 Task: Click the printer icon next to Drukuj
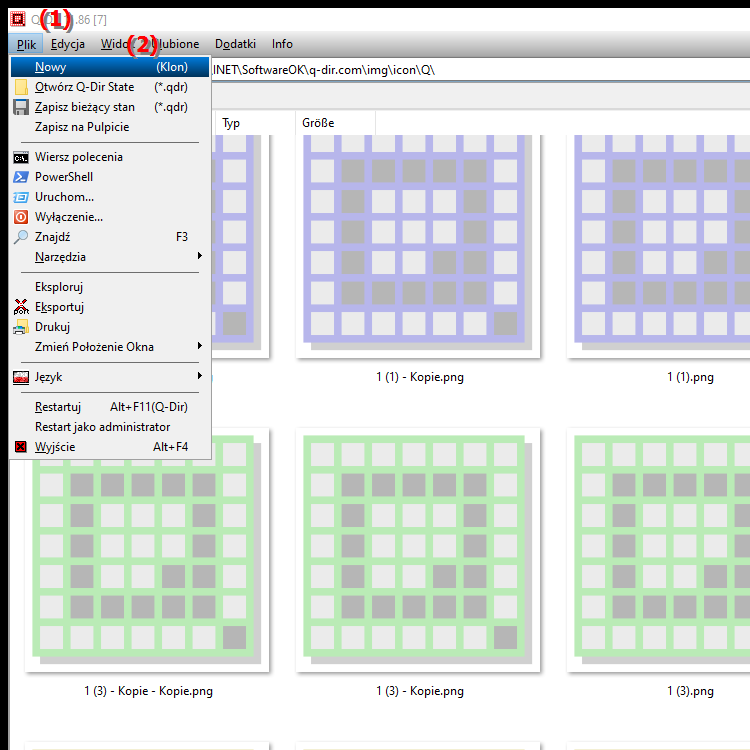21,327
